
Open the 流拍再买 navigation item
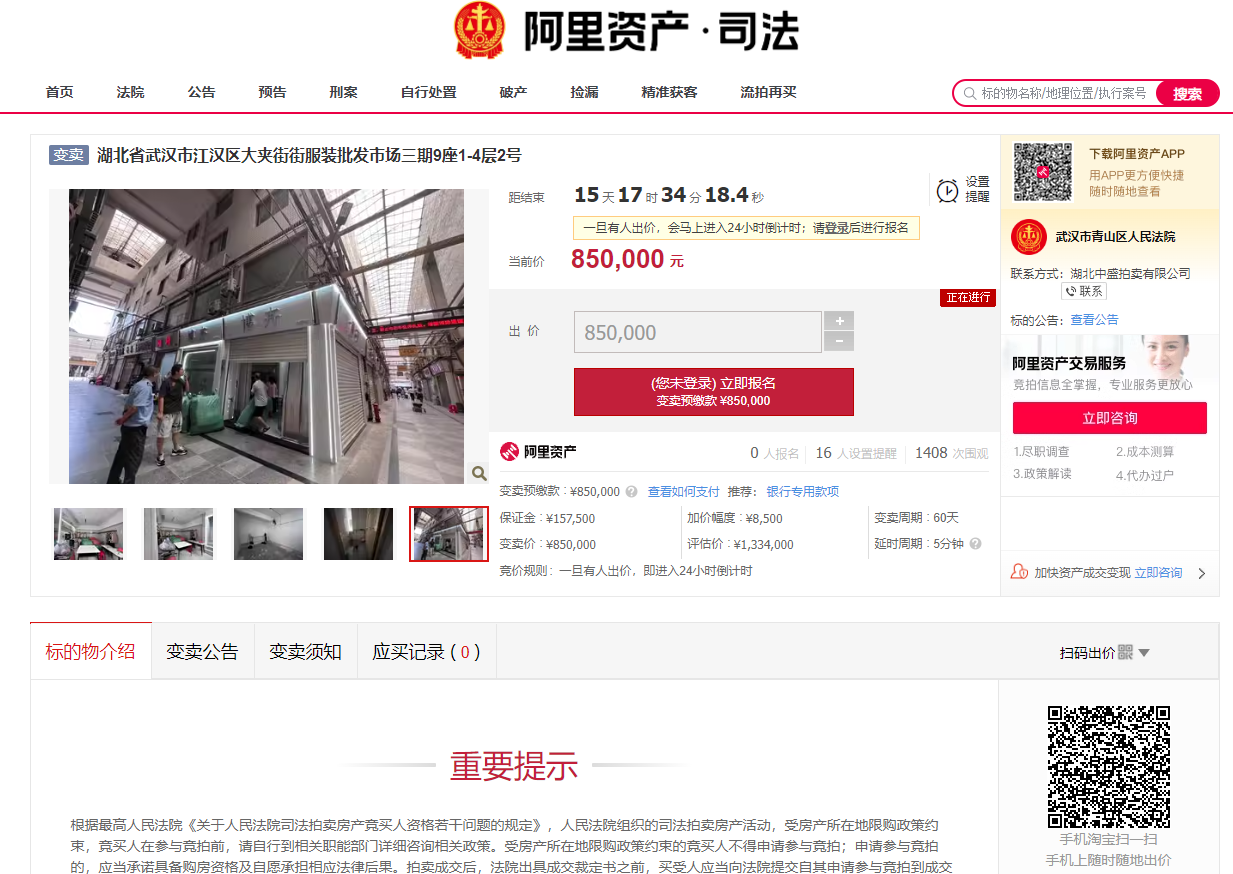click(768, 92)
